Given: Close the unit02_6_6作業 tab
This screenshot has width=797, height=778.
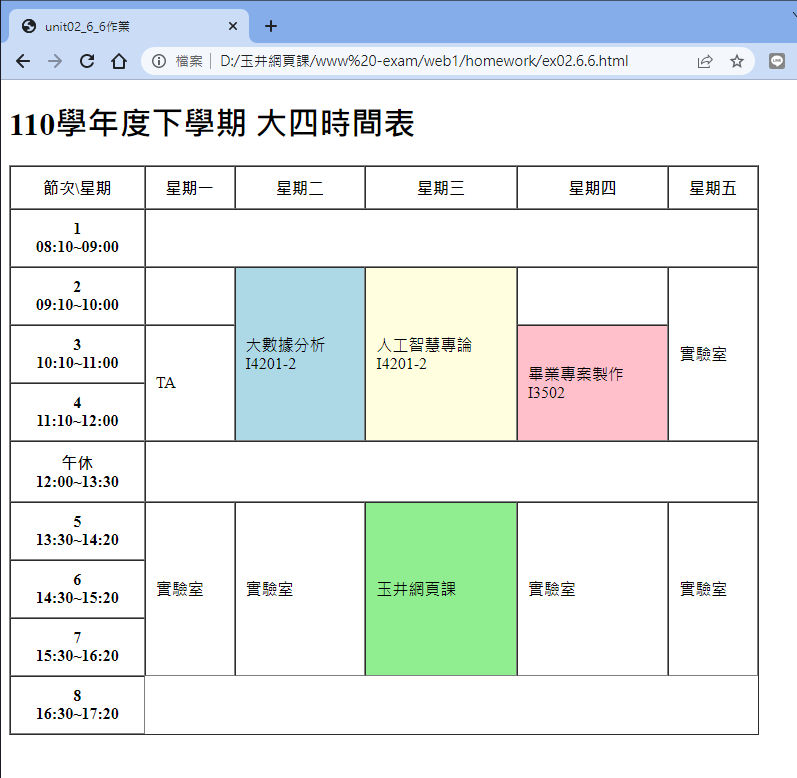Looking at the screenshot, I should [x=233, y=26].
